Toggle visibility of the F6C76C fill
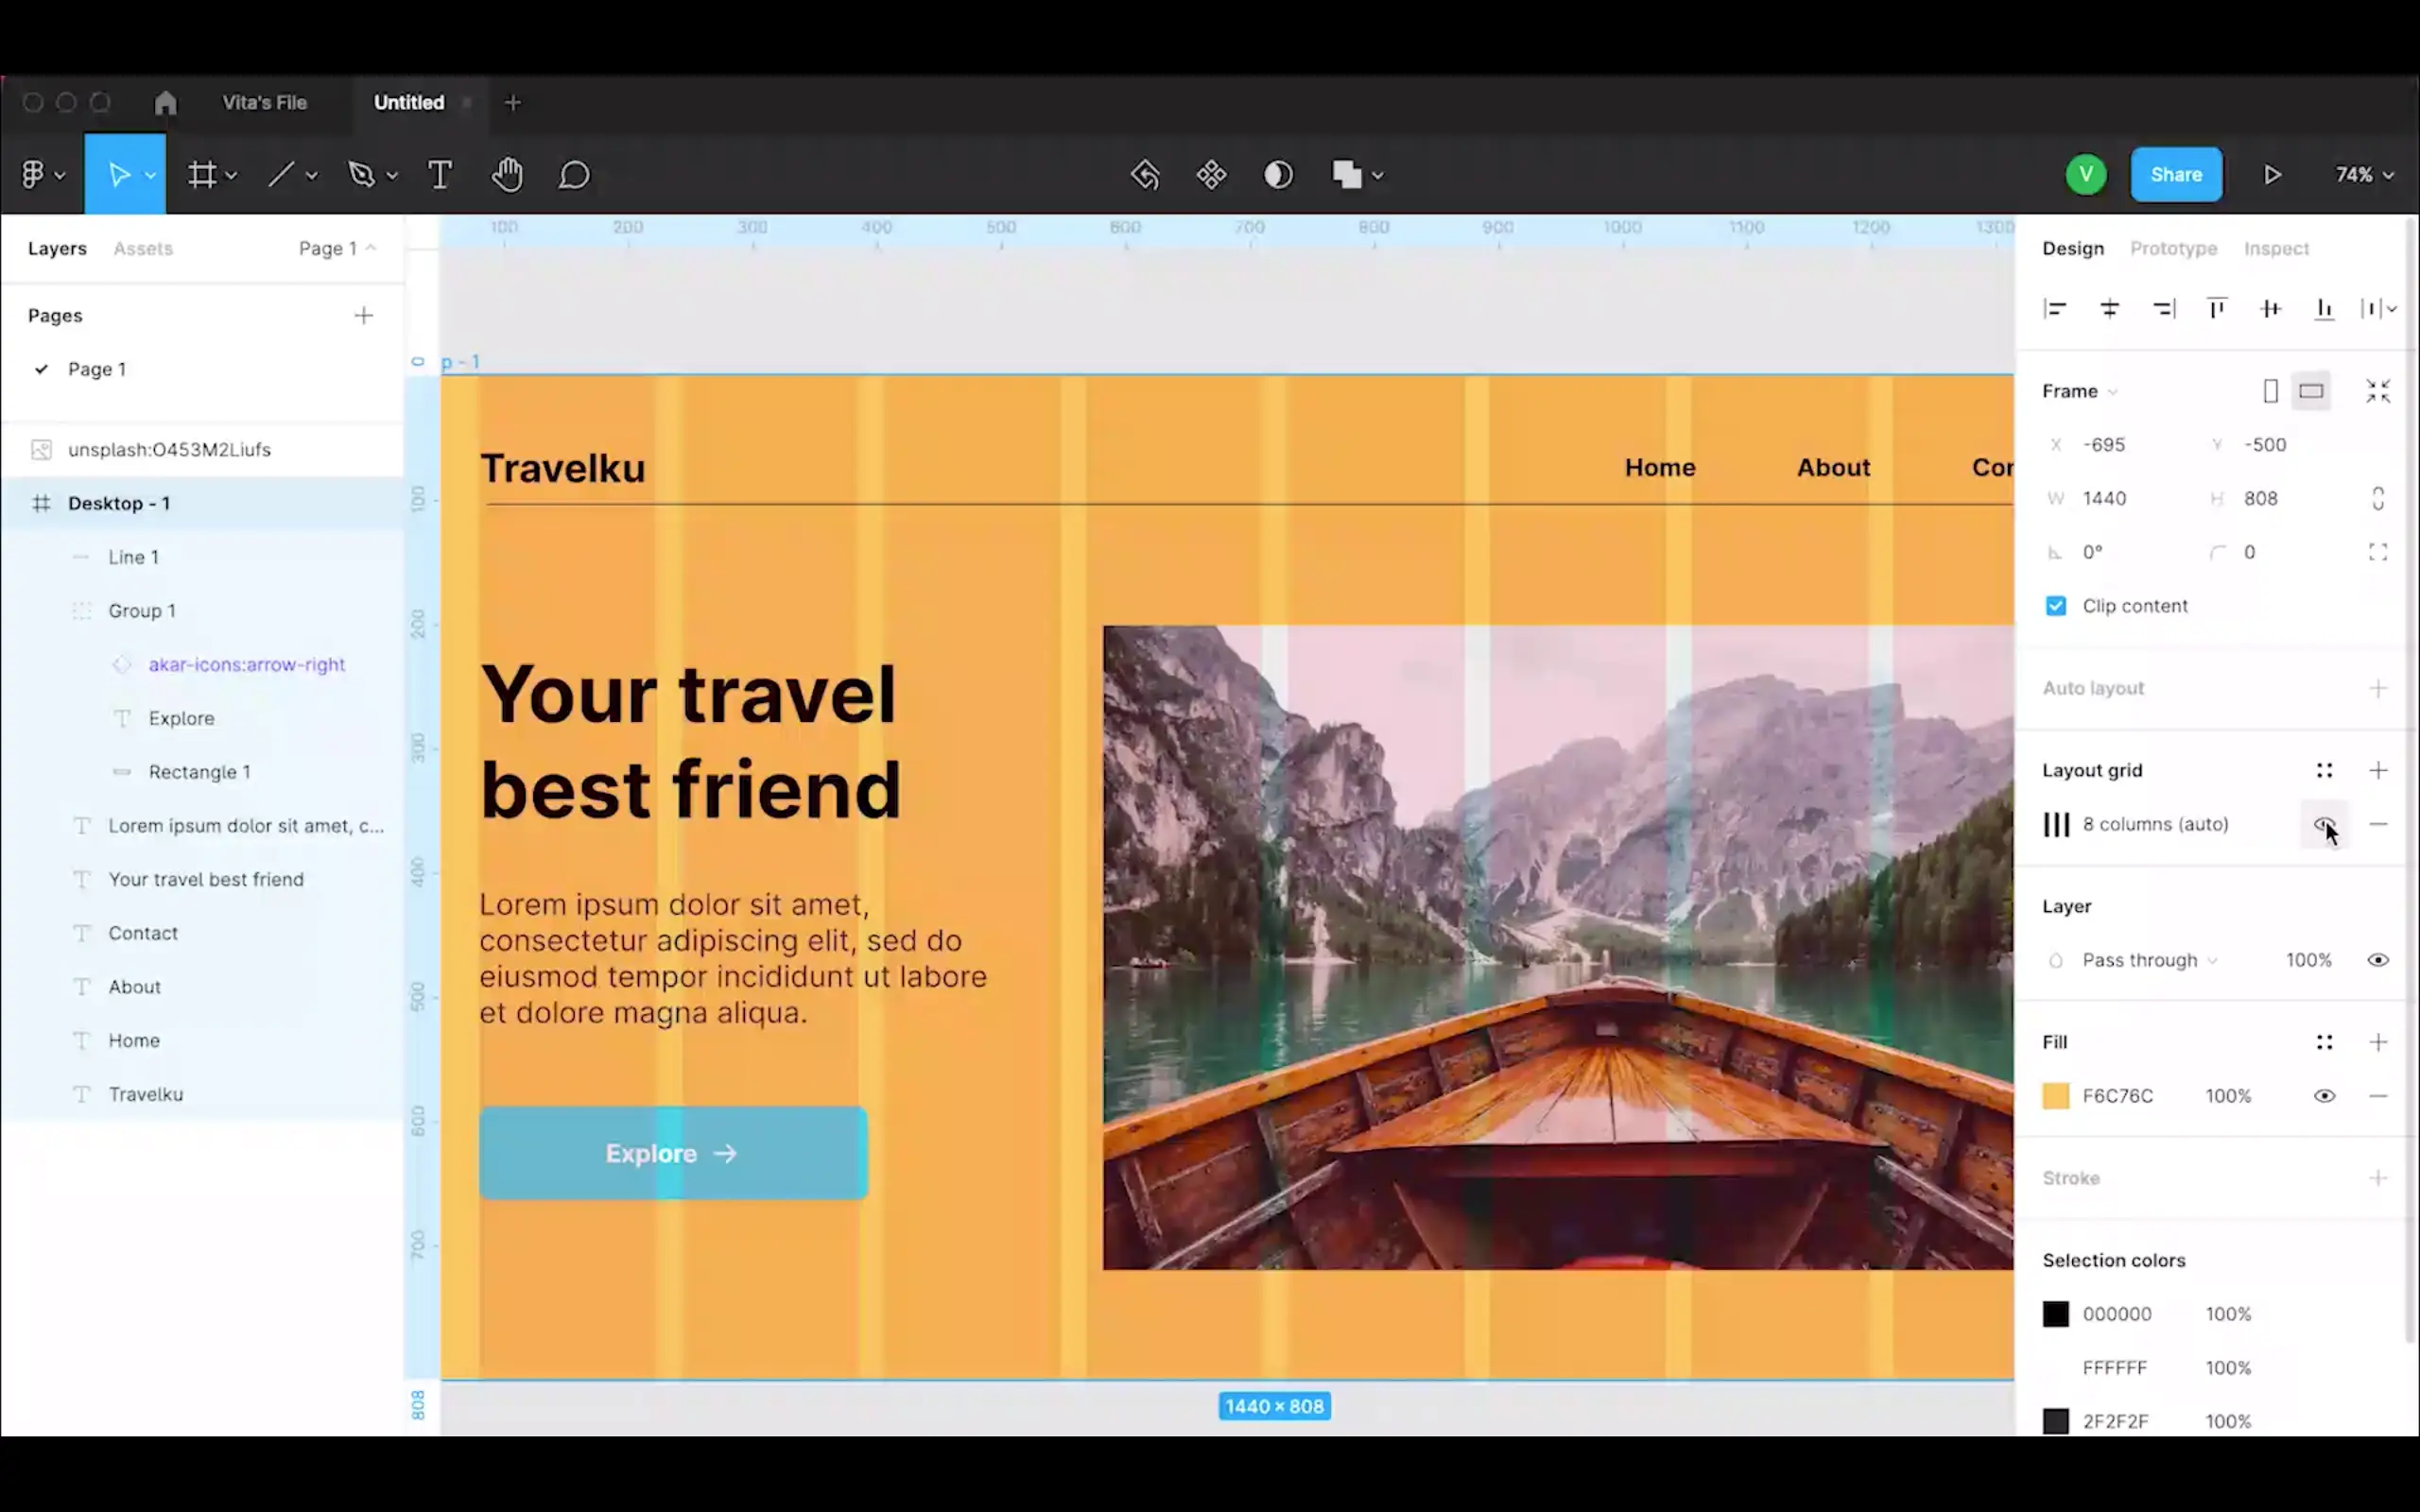This screenshot has width=2420, height=1512. pyautogui.click(x=2324, y=1095)
